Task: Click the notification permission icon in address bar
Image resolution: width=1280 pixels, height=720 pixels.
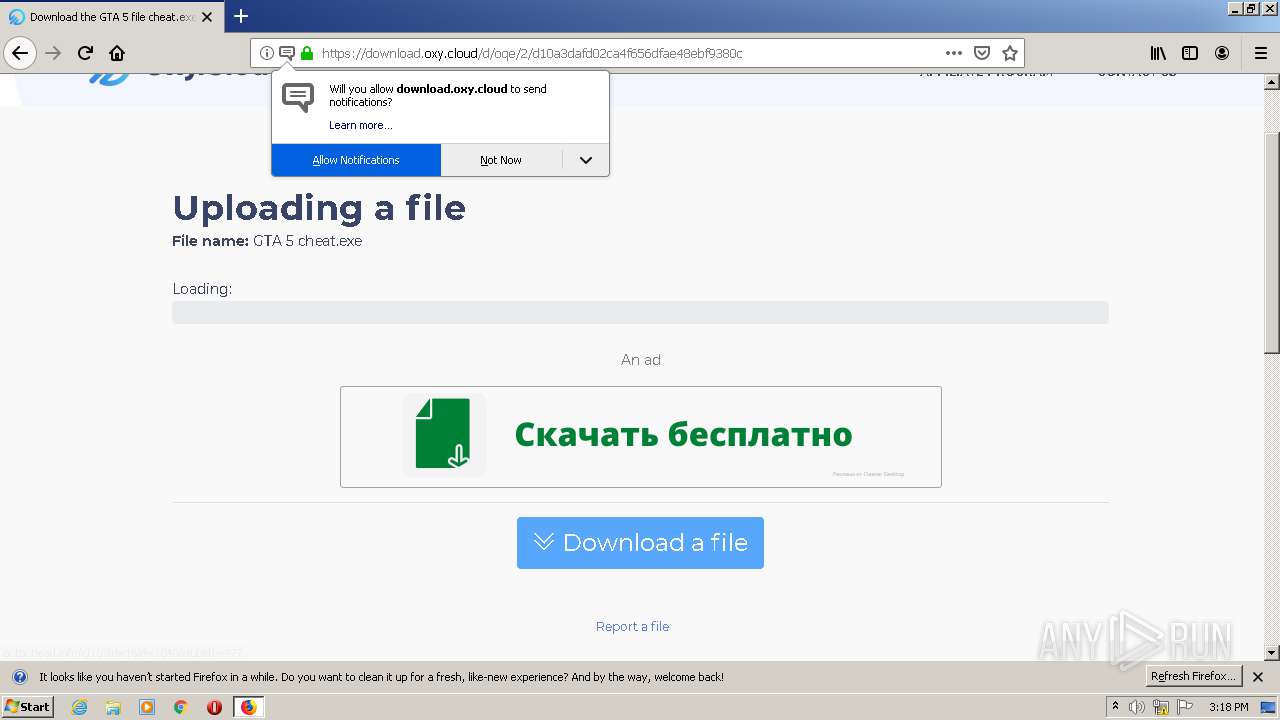Action: click(287, 53)
